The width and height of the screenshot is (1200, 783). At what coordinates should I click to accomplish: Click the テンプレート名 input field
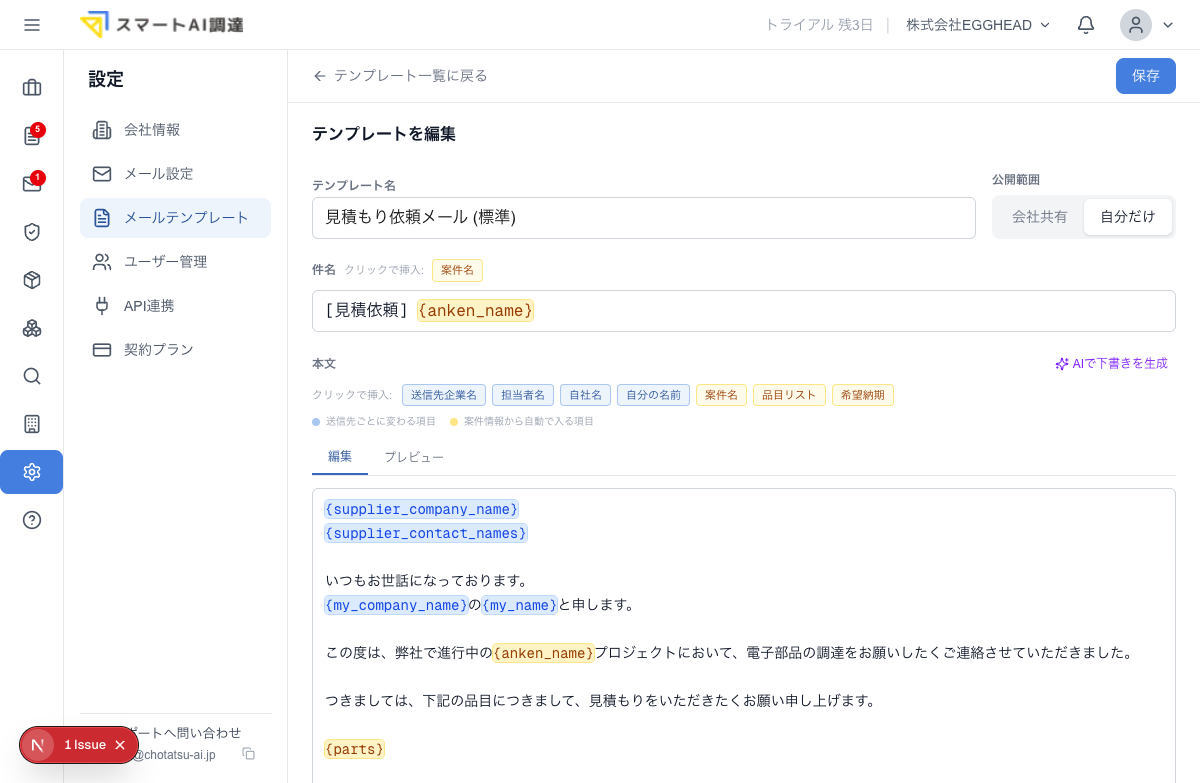coord(644,218)
